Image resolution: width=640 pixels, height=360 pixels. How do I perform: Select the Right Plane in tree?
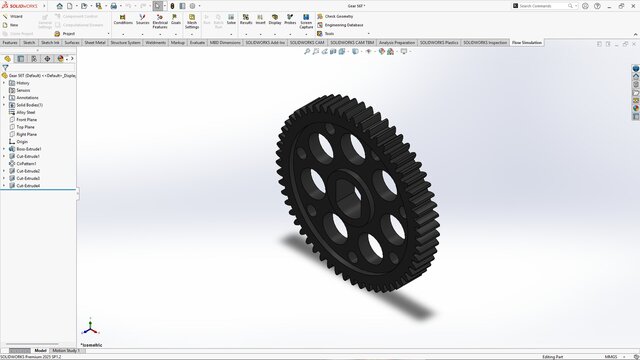point(24,134)
